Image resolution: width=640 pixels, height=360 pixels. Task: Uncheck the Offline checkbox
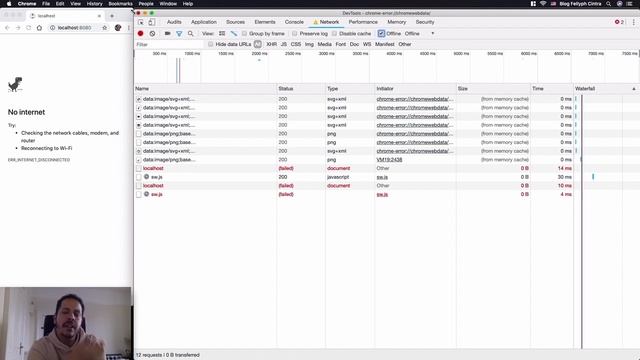[381, 33]
